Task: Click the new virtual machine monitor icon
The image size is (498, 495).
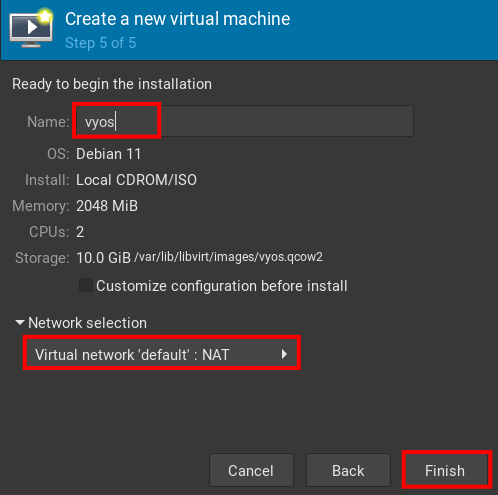Action: [x=31, y=28]
